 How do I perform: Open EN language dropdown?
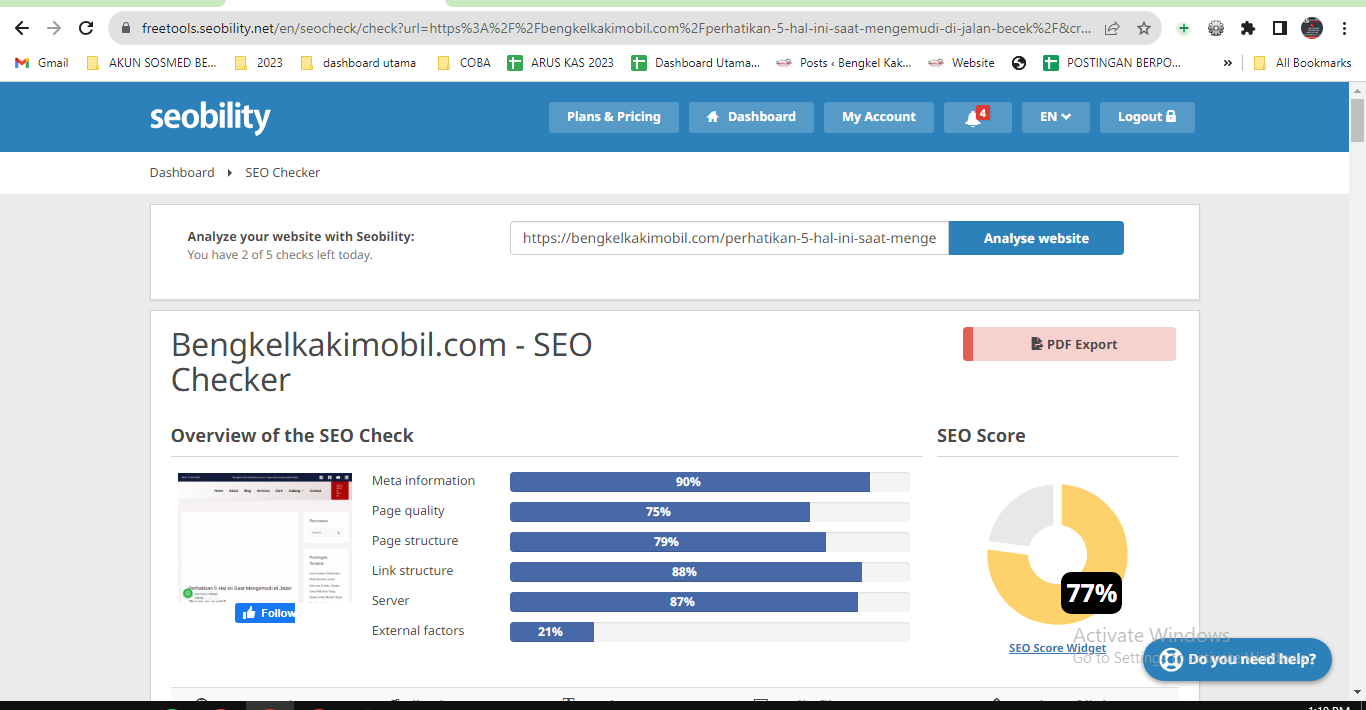click(x=1055, y=117)
